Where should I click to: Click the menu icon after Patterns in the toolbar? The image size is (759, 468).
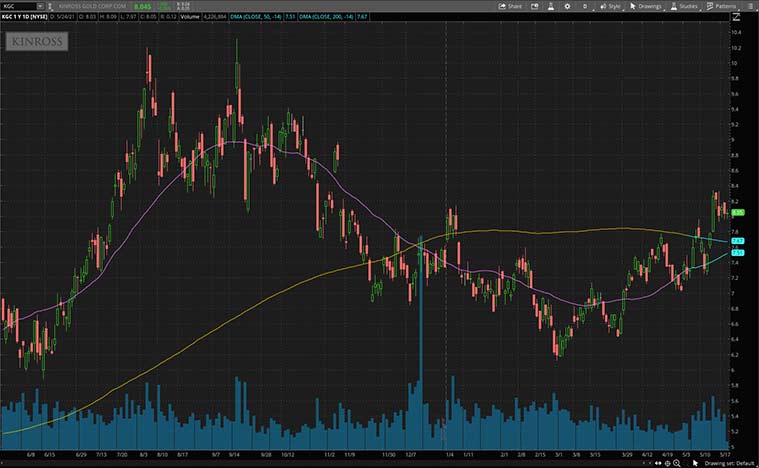tap(748, 6)
